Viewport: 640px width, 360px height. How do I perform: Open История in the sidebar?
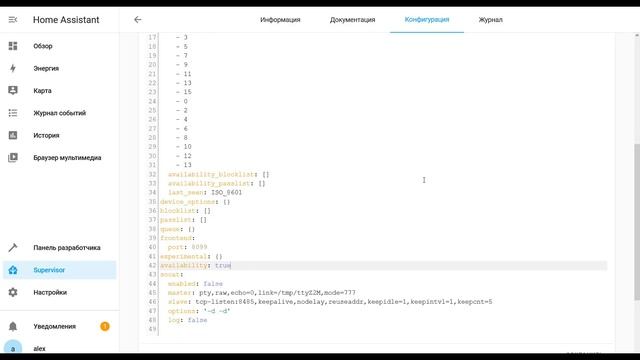pyautogui.click(x=46, y=136)
